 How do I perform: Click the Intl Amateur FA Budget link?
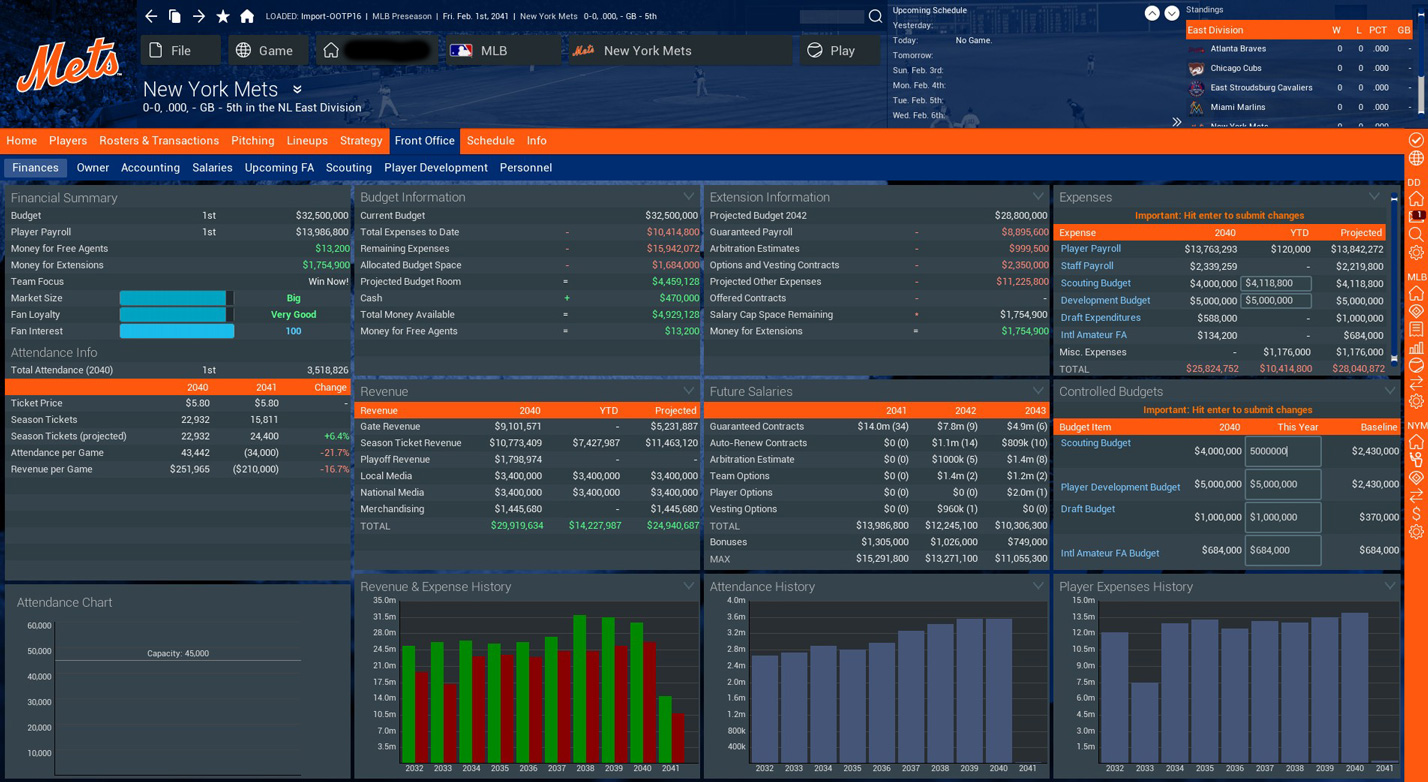(x=1109, y=553)
